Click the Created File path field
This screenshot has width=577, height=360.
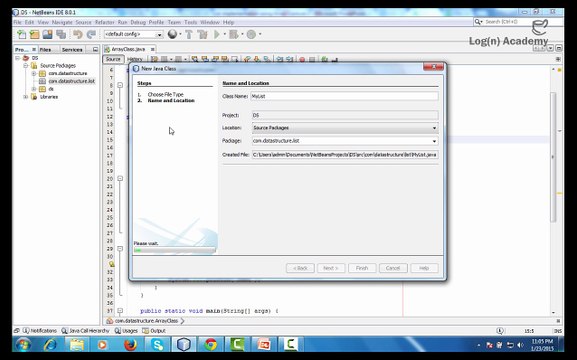click(345, 155)
